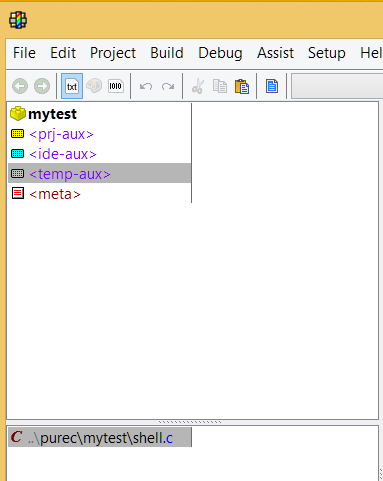The height and width of the screenshot is (481, 383).
Task: Open the Build menu
Action: 167,53
